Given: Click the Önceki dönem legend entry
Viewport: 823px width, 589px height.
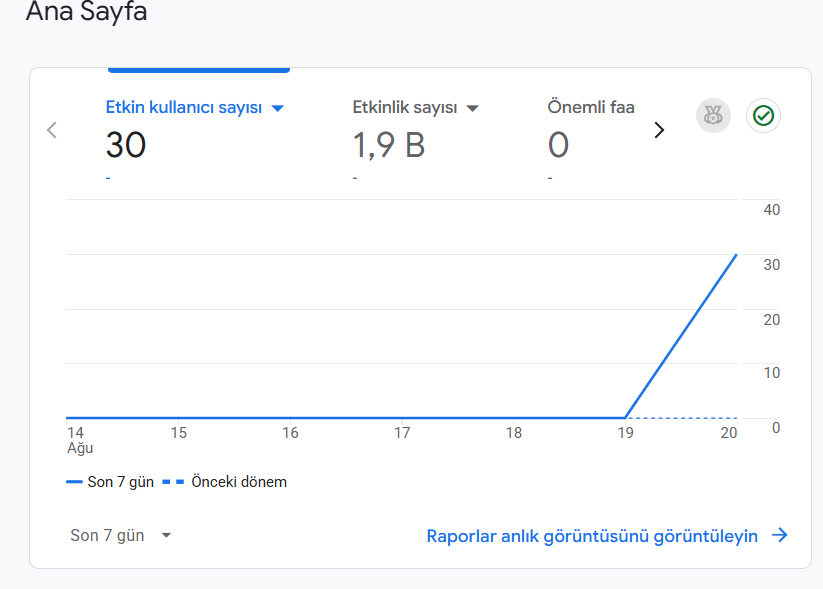Looking at the screenshot, I should pyautogui.click(x=225, y=482).
